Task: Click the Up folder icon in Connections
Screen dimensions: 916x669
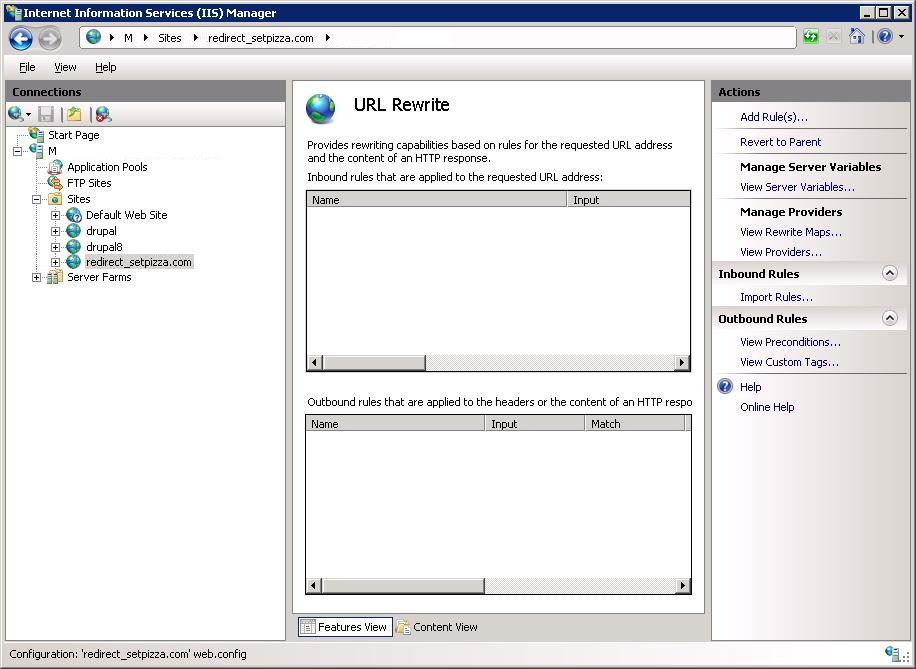Action: pos(74,115)
